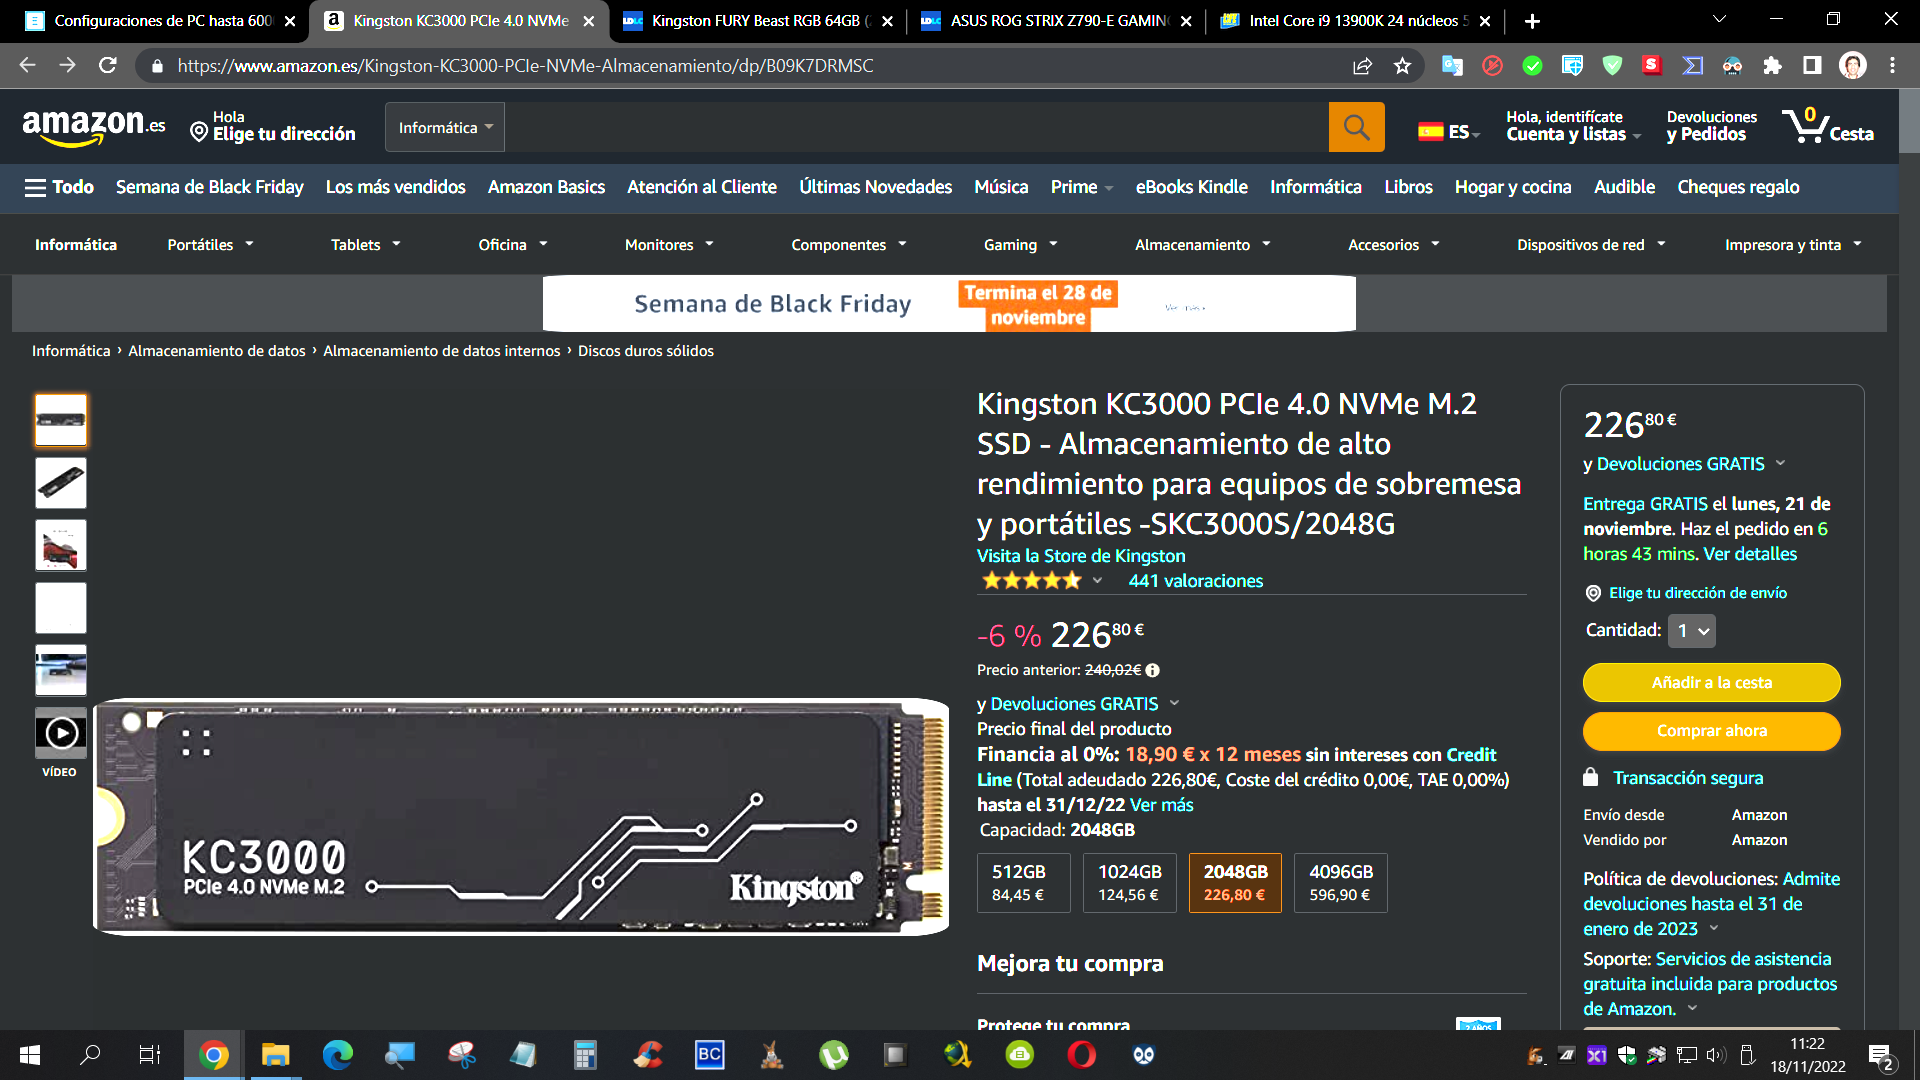1920x1080 pixels.
Task: Click the page share icon in the address bar
Action: coord(1362,66)
